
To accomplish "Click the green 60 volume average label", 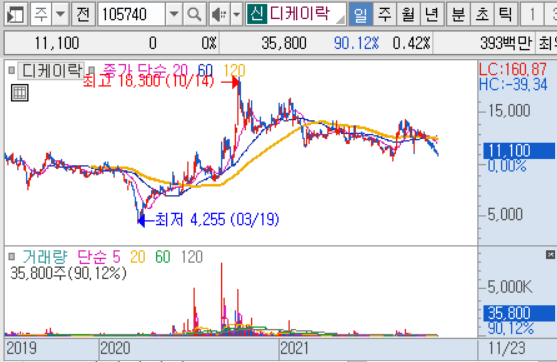I will pos(163,256).
